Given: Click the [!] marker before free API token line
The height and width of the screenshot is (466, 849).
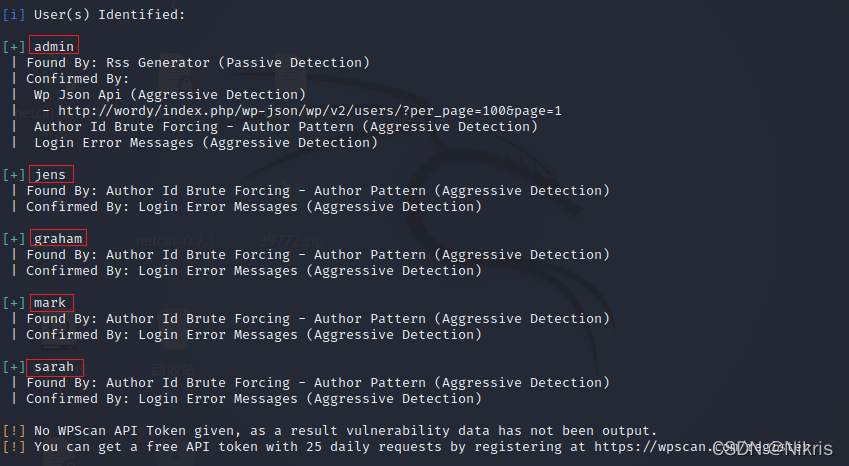Looking at the screenshot, I should tap(14, 447).
